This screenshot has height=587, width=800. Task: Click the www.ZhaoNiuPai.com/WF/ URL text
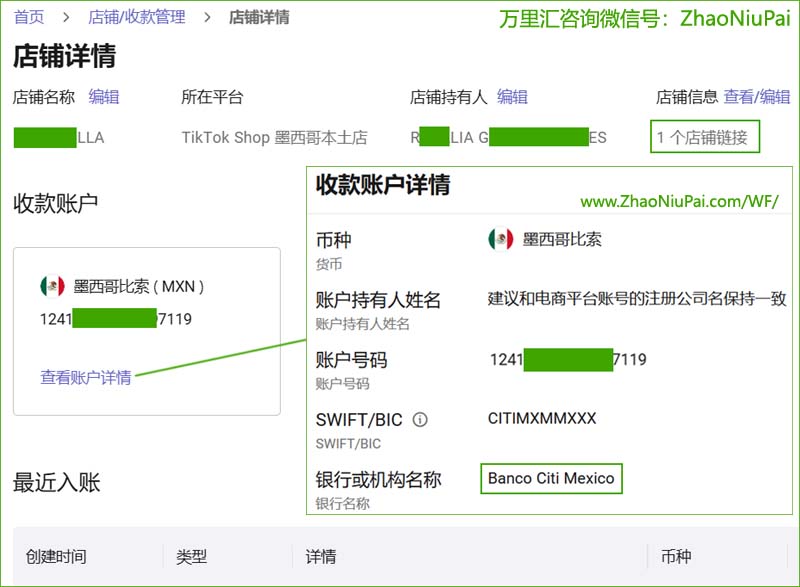tap(679, 201)
